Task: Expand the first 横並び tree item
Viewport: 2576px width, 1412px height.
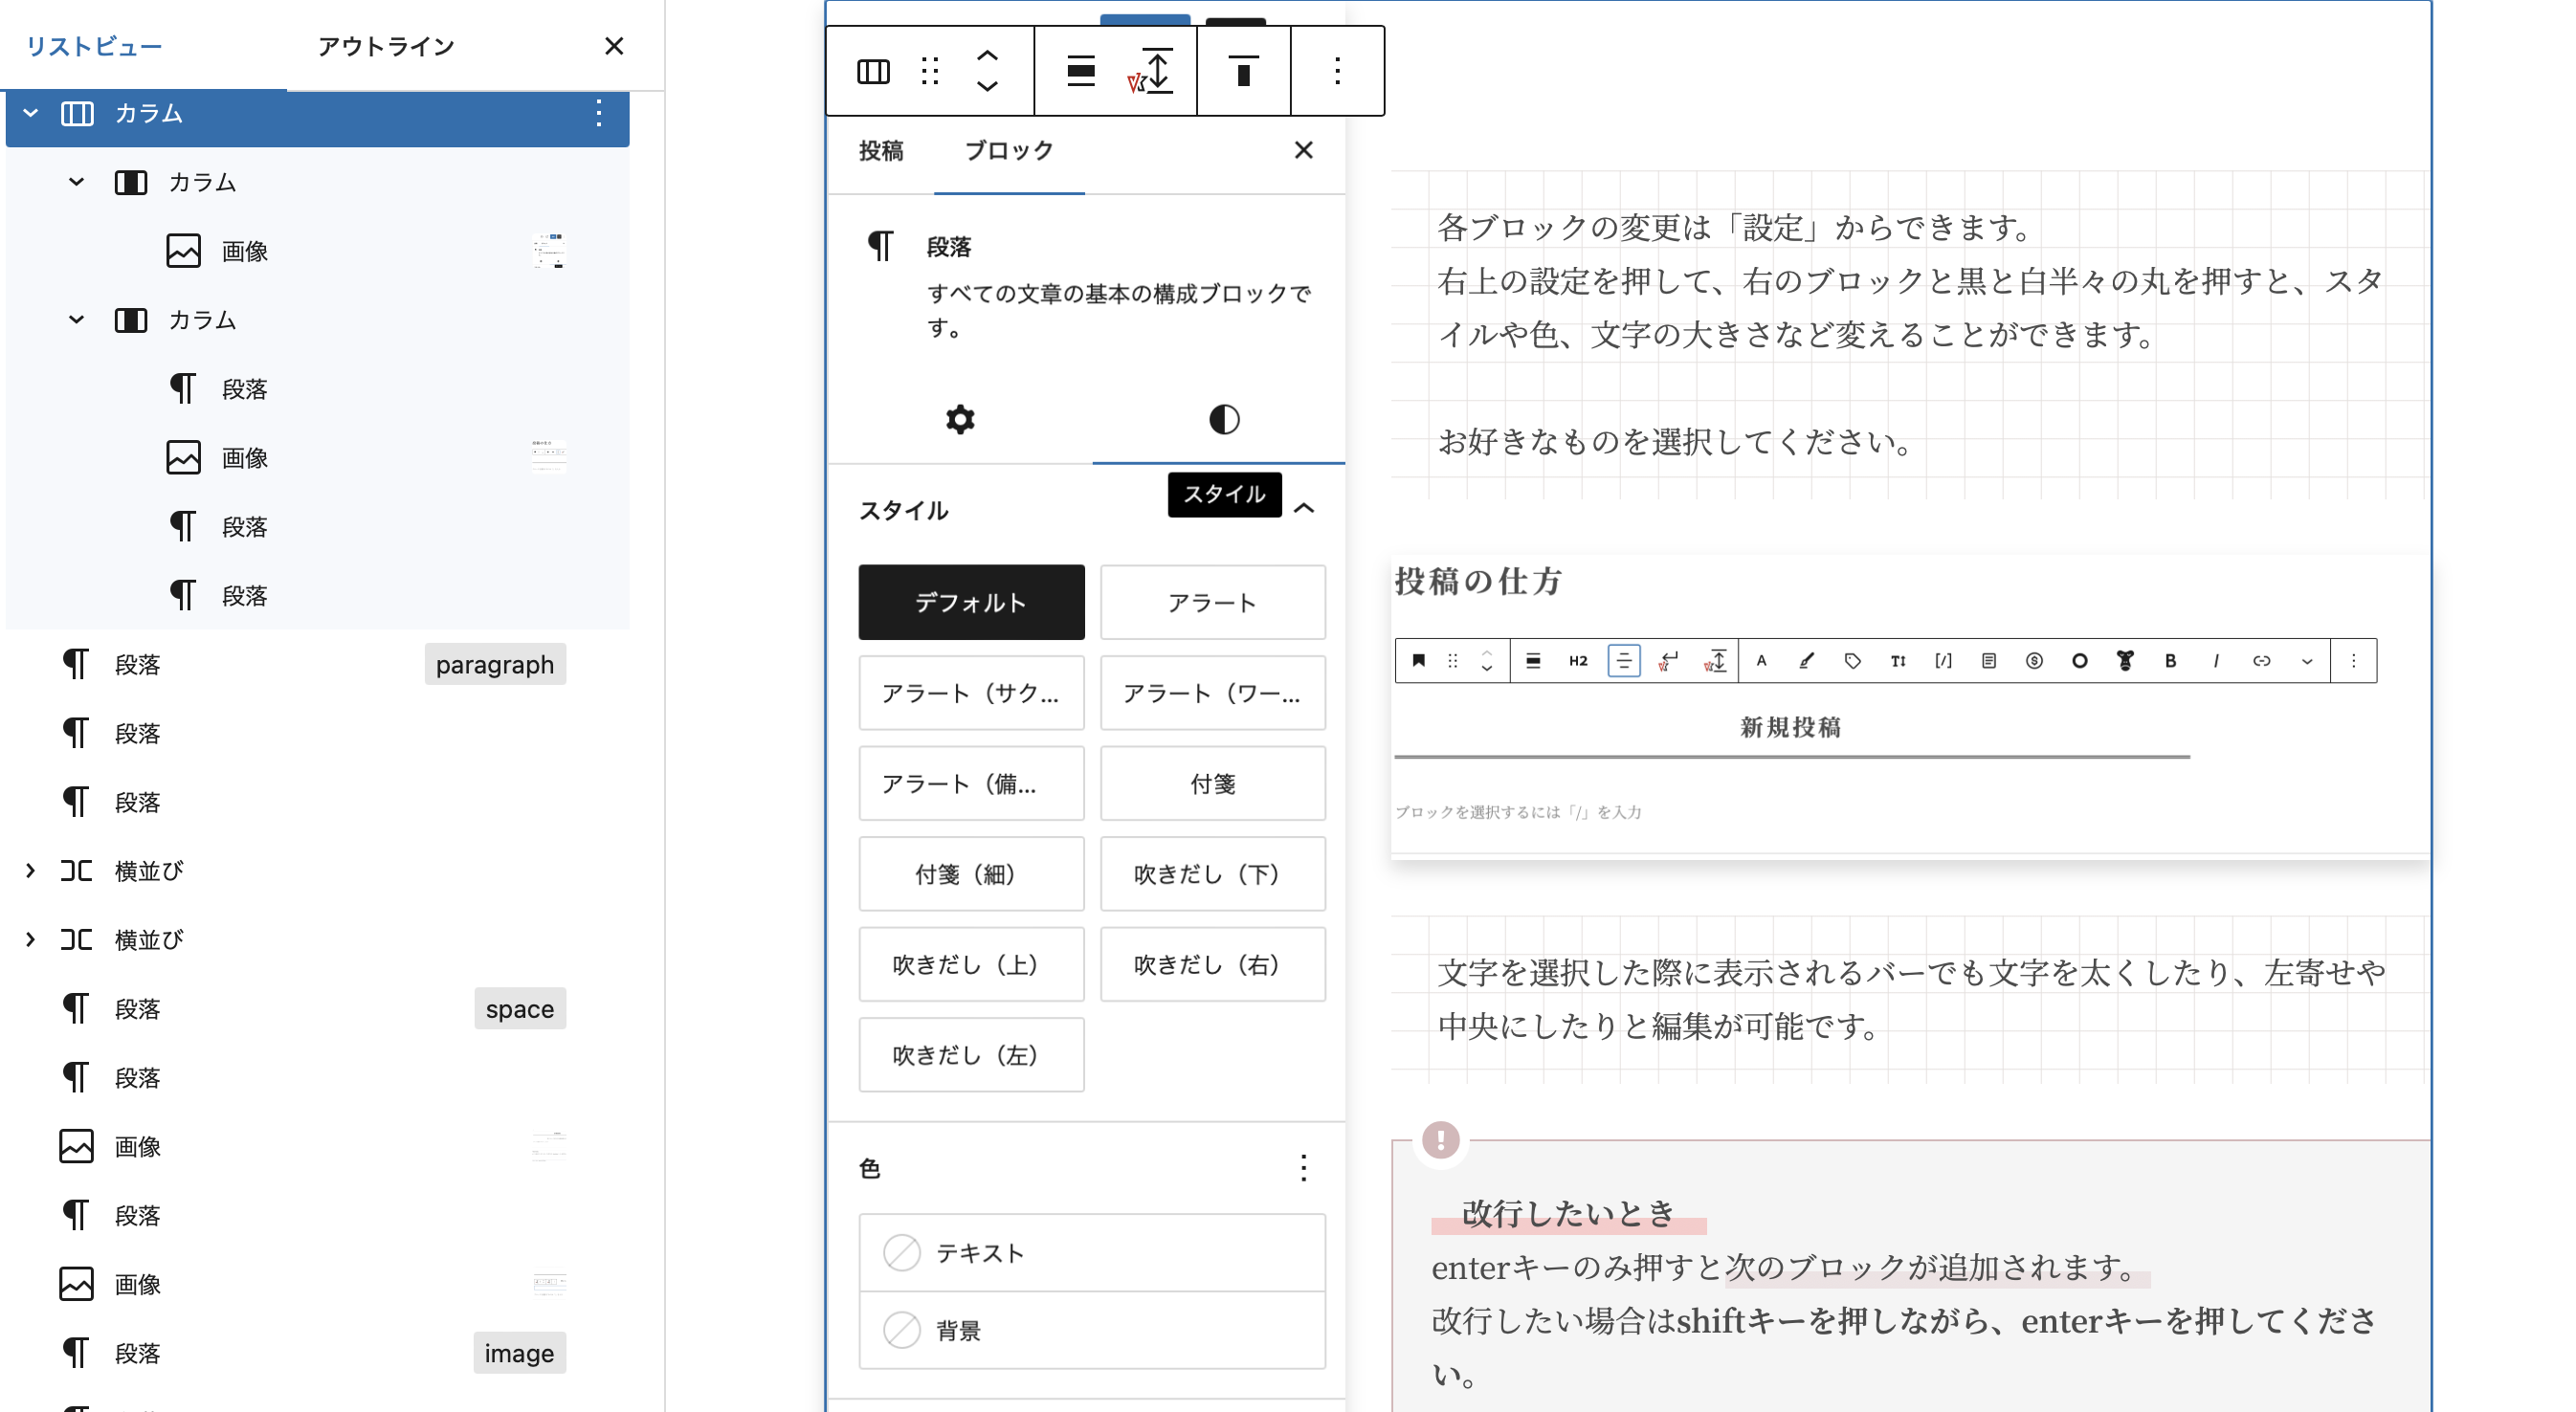Action: (30, 870)
